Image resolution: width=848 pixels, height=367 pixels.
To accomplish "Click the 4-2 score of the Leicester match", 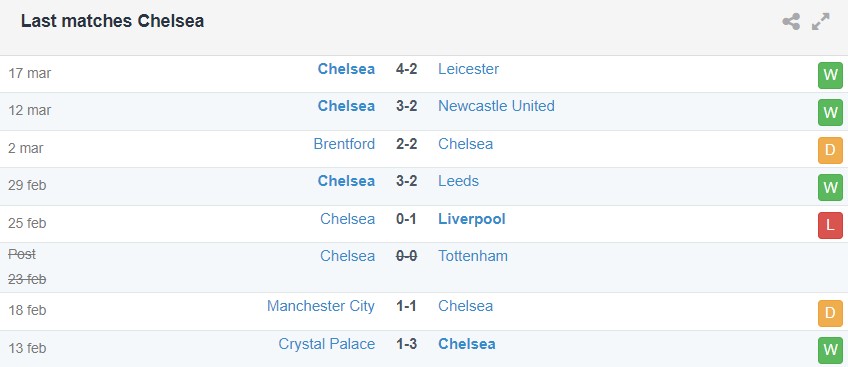I will [x=406, y=69].
